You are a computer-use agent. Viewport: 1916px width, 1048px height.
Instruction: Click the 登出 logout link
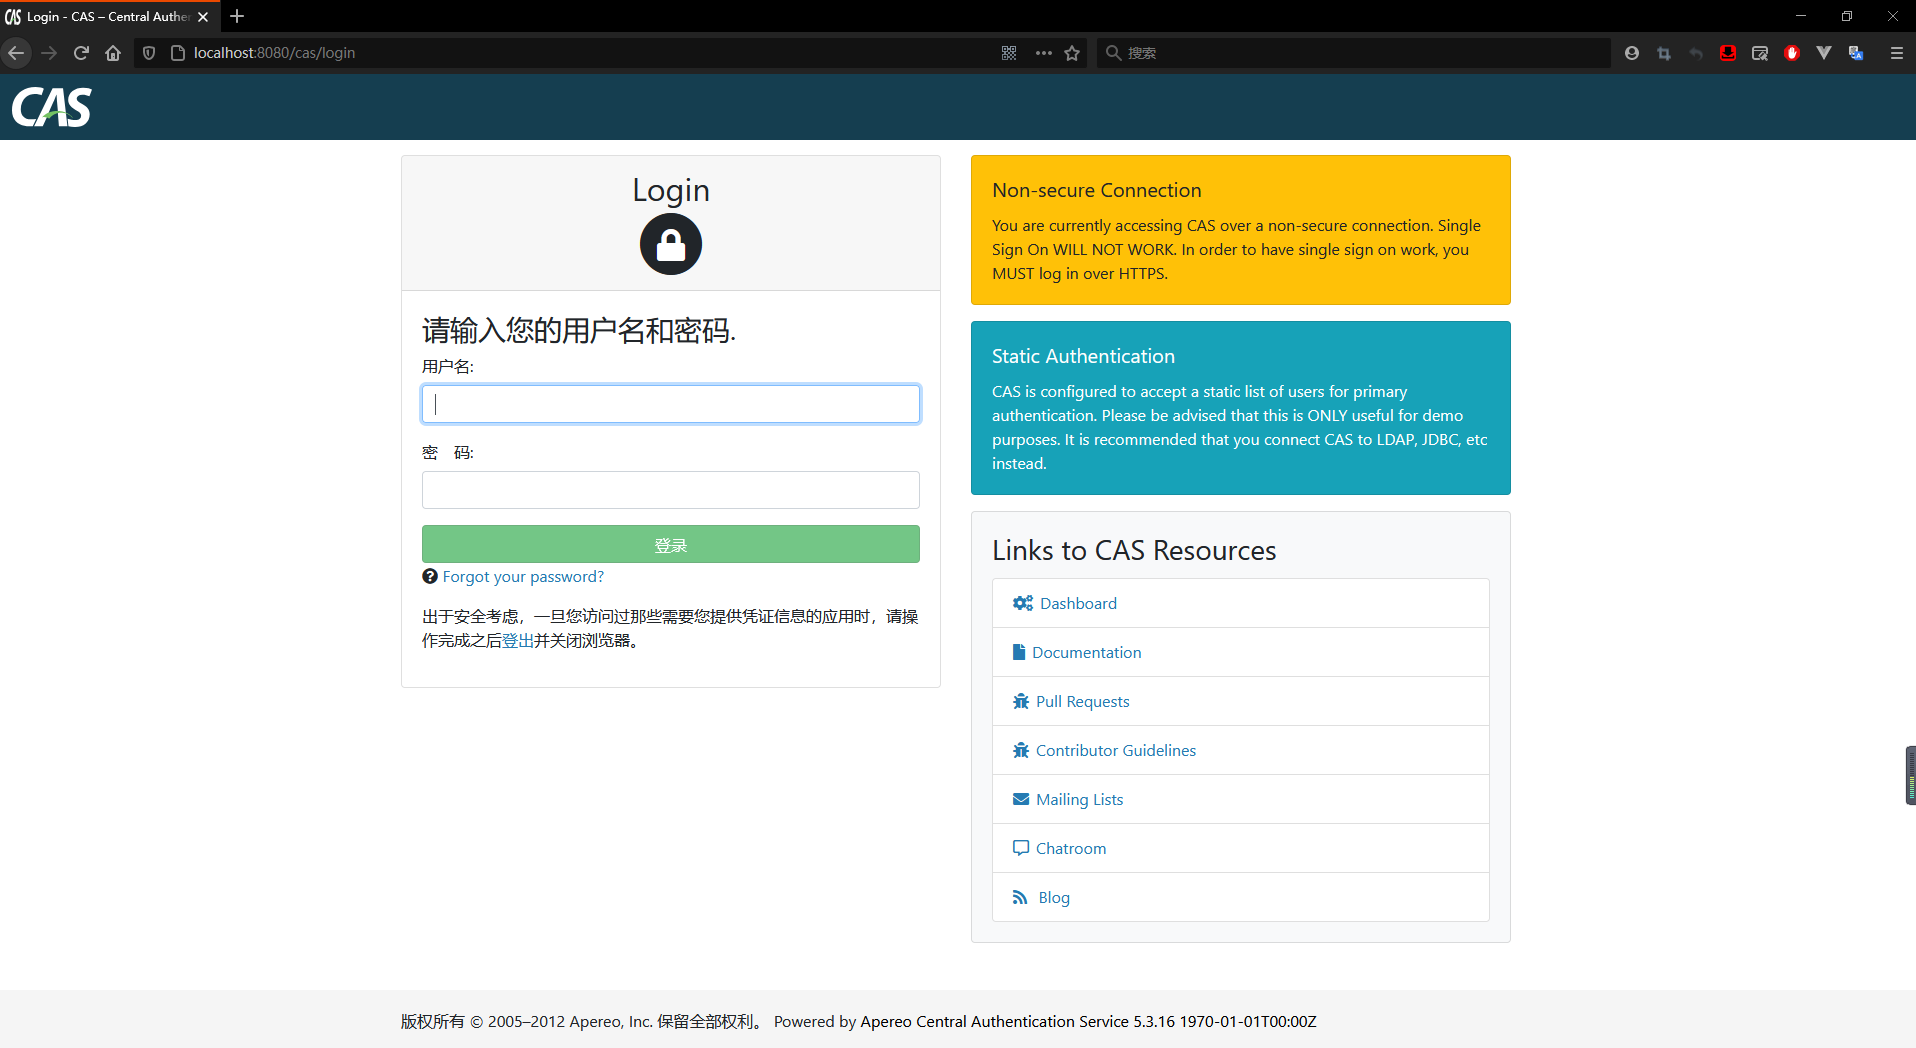(517, 641)
